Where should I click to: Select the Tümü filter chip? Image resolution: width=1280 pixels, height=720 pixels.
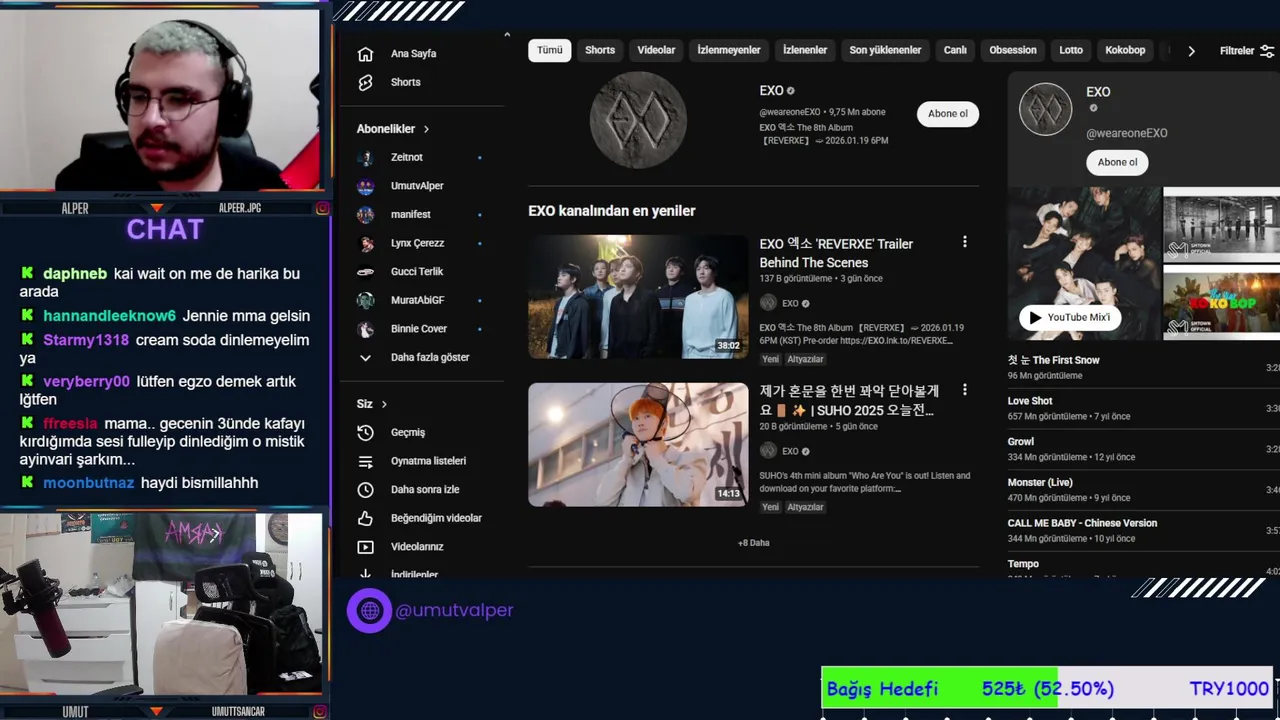point(550,50)
